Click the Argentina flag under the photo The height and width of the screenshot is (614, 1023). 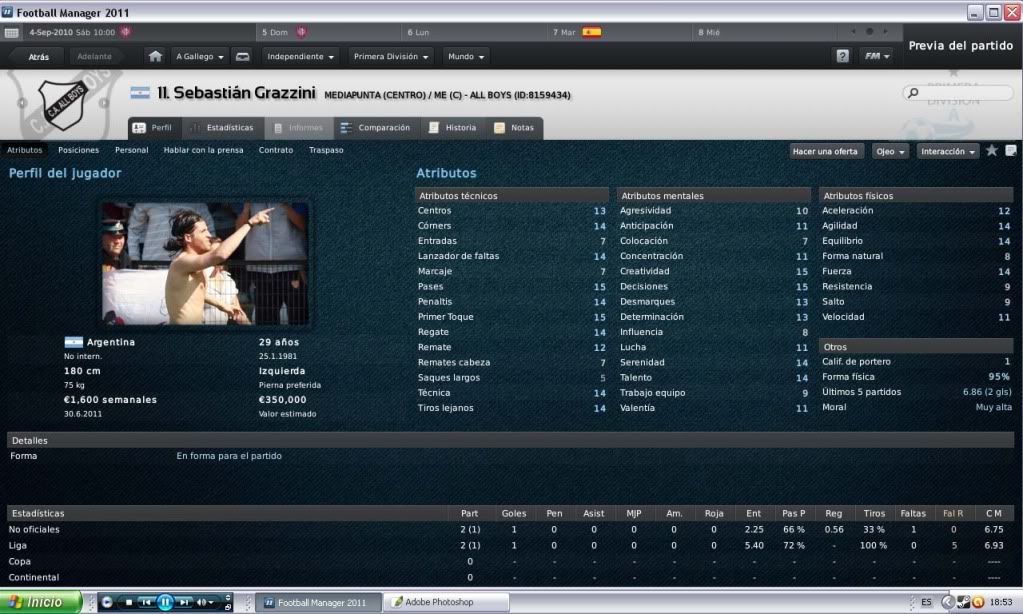coord(73,342)
